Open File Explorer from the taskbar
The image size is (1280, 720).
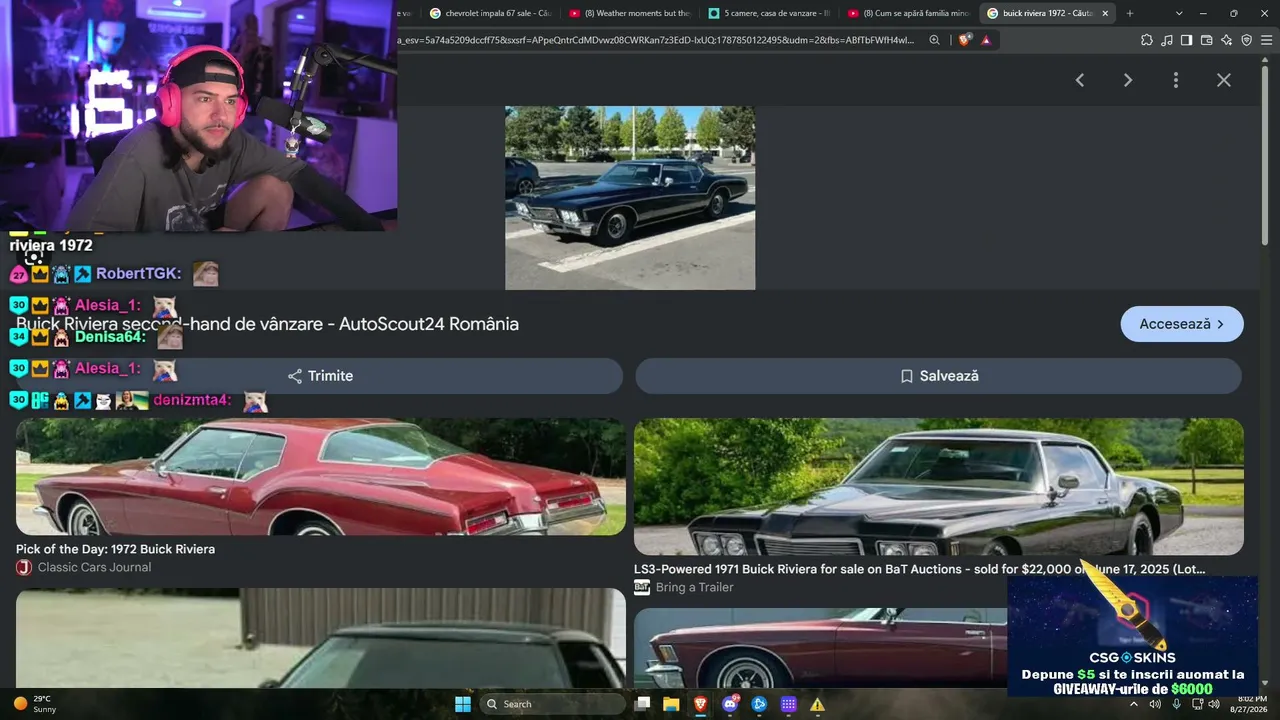672,704
